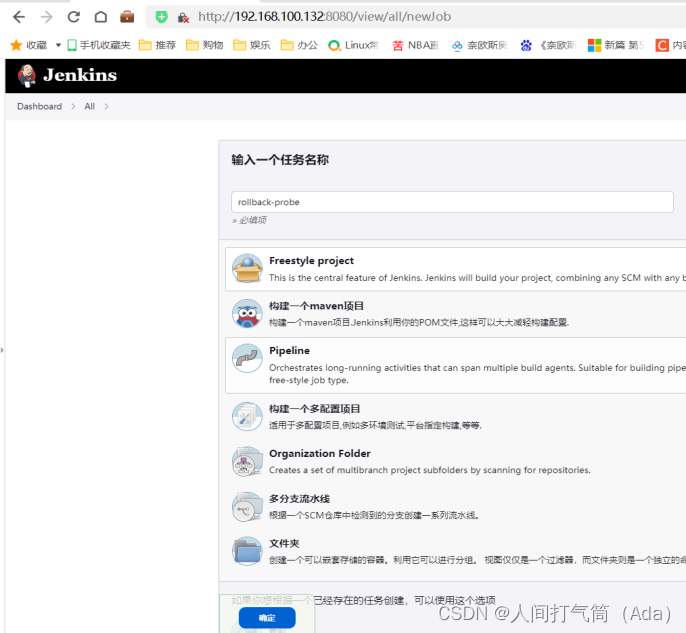Choose the 多分支流水线 option title
The height and width of the screenshot is (633, 686).
tap(300, 499)
